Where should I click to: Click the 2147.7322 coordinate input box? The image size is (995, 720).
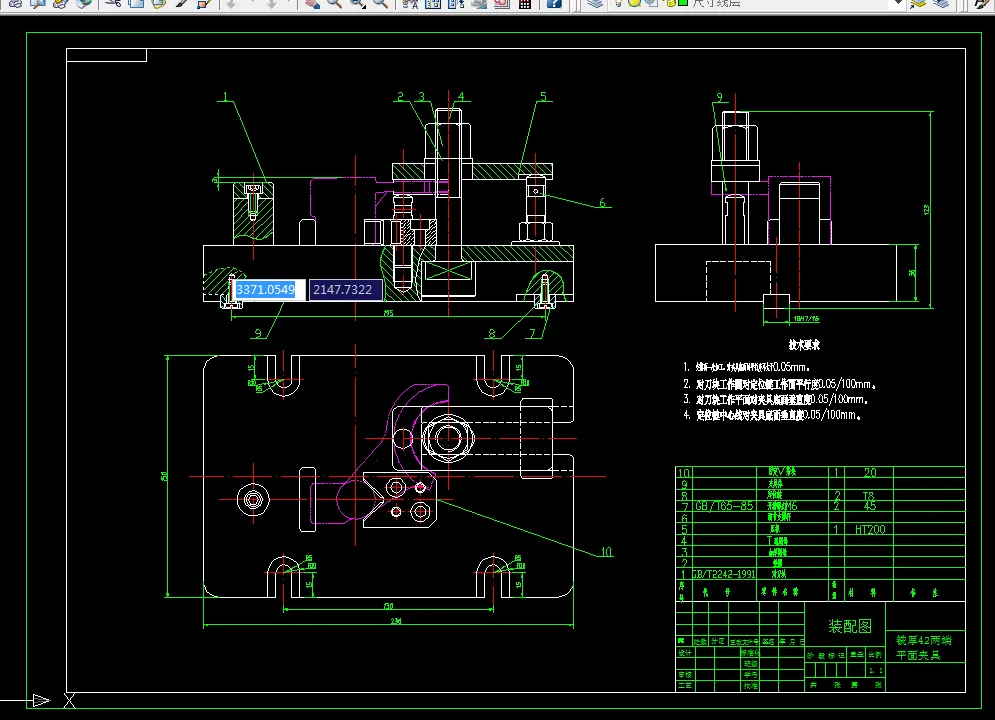click(x=345, y=290)
